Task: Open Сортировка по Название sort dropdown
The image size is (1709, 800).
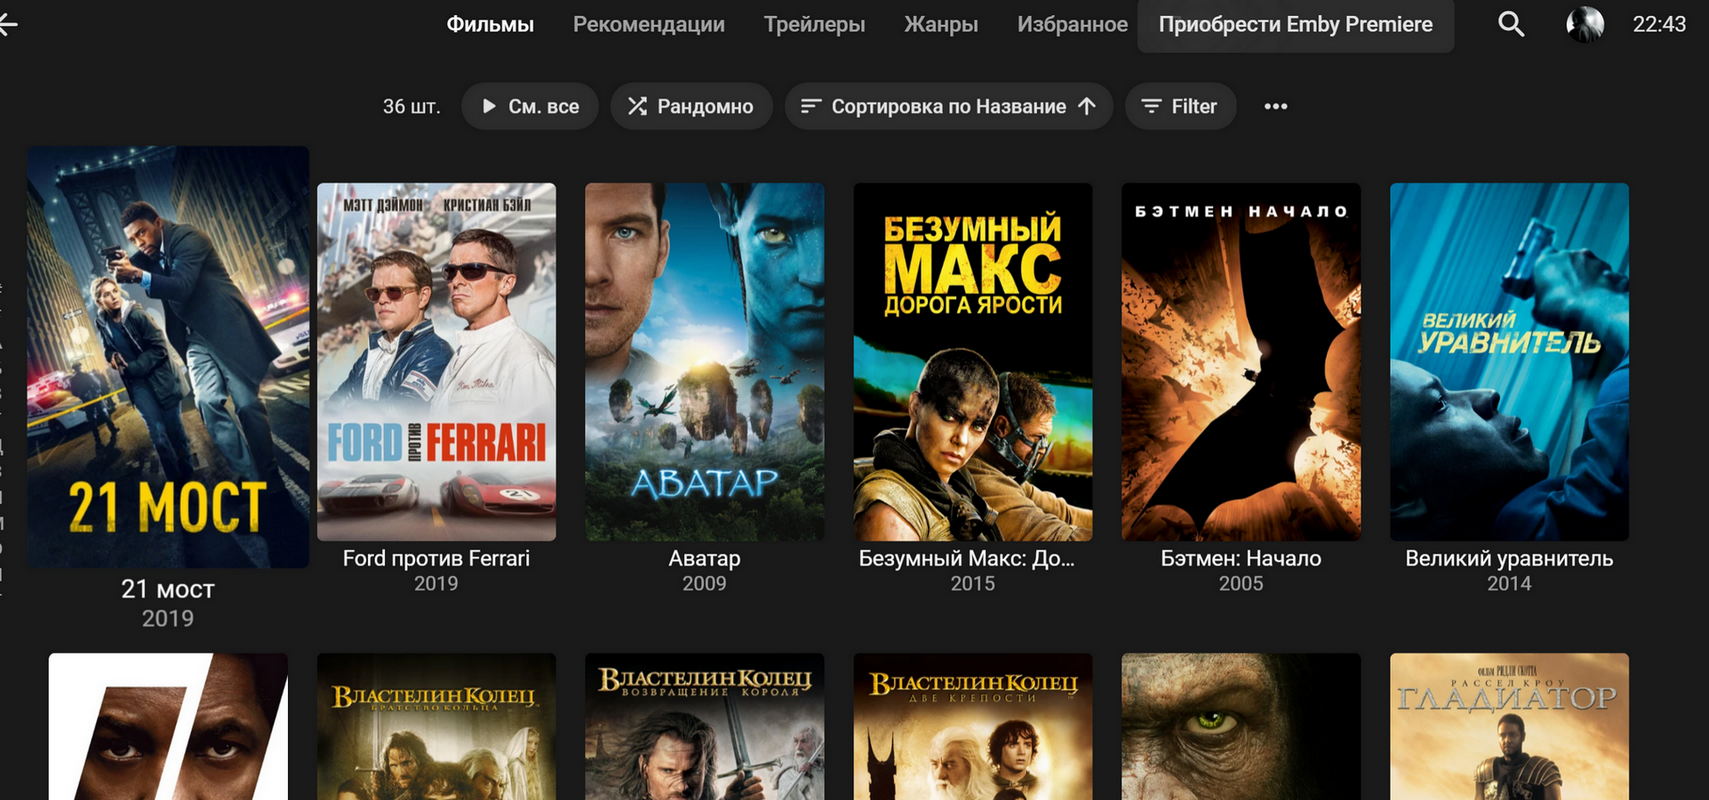Action: coord(948,106)
